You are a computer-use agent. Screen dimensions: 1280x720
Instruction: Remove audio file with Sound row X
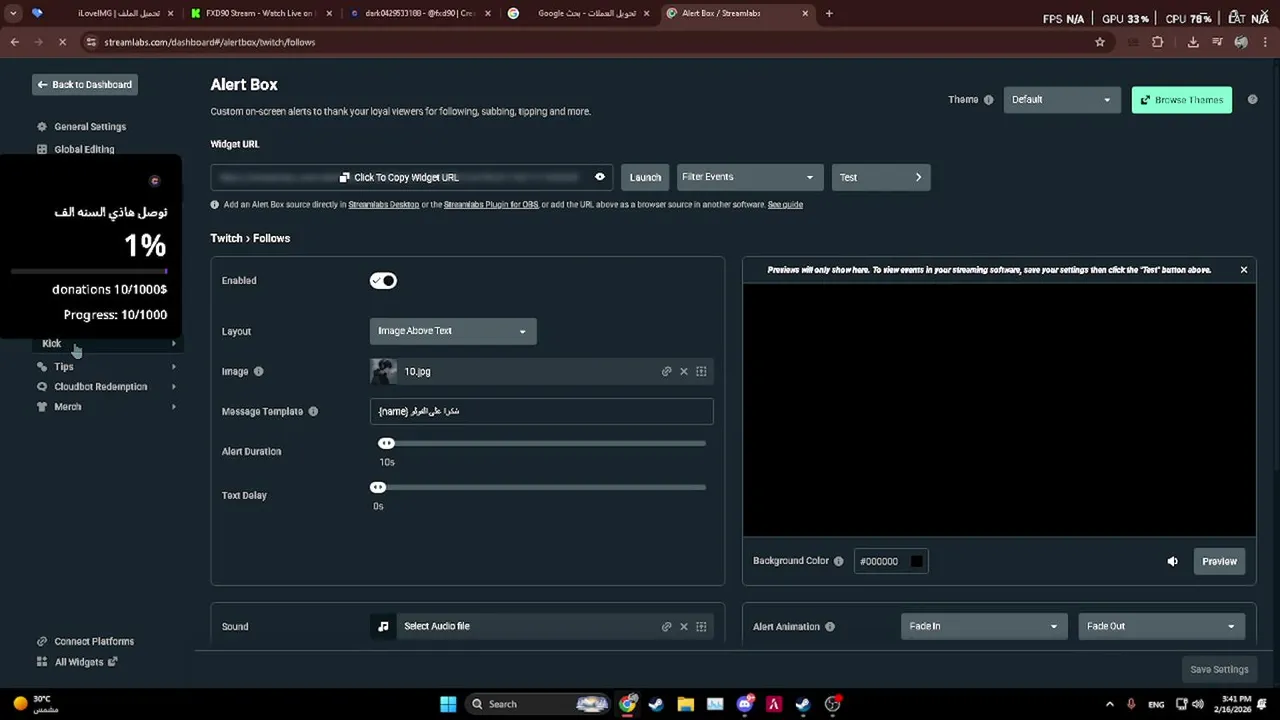click(684, 626)
